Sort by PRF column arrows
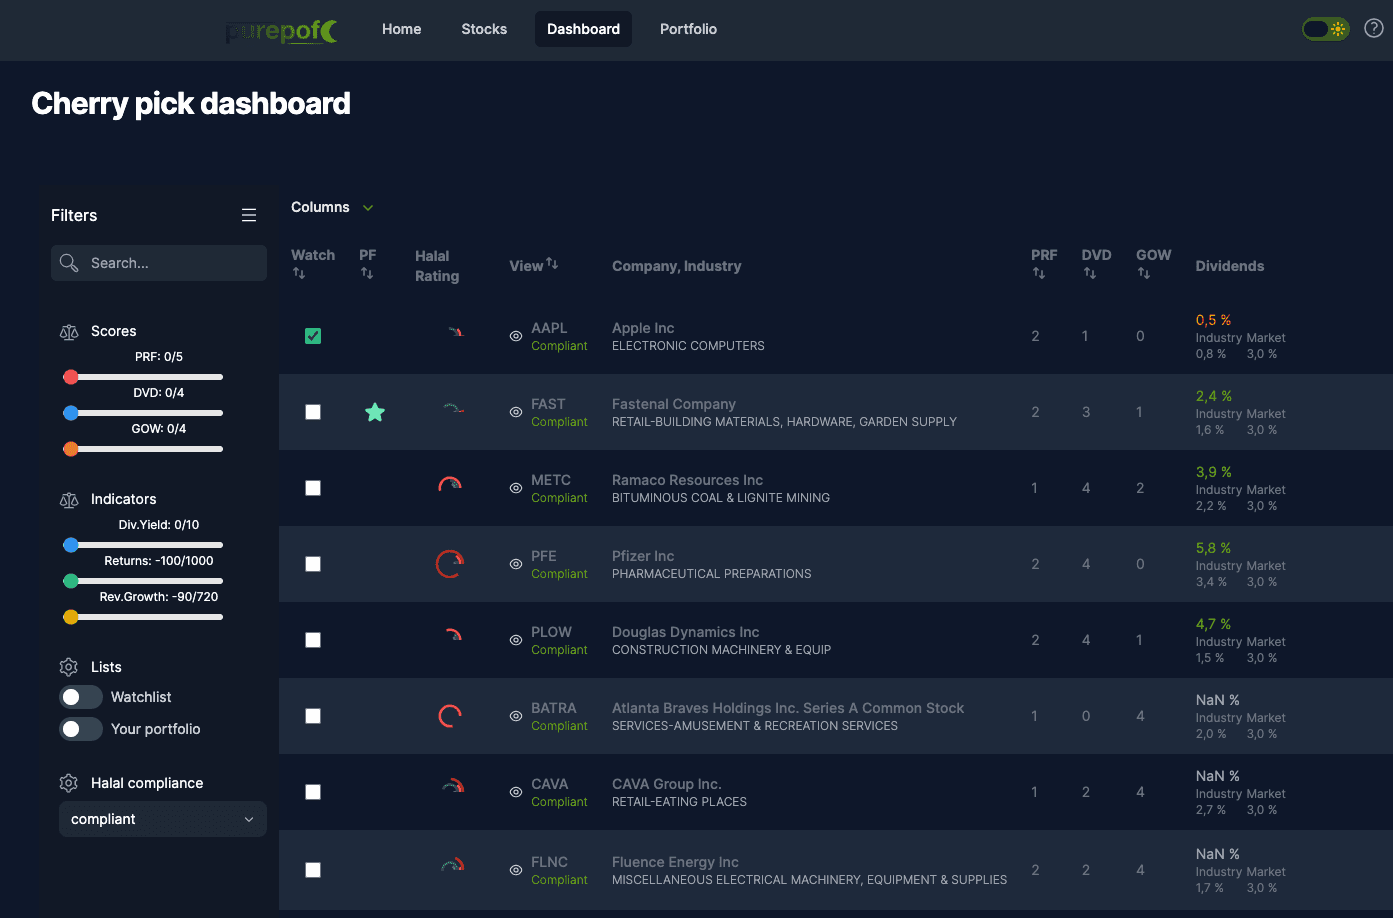1393x918 pixels. 1039,273
